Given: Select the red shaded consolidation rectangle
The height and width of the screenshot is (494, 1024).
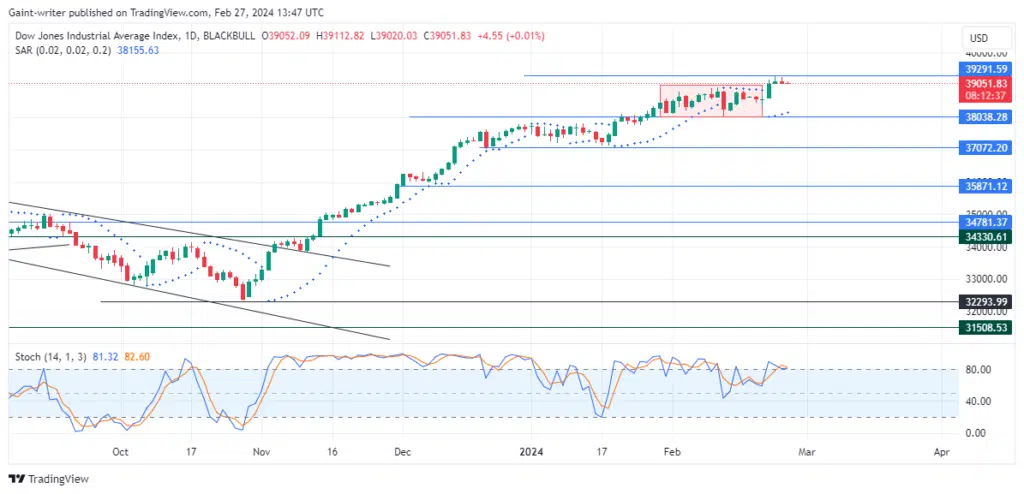Looking at the screenshot, I should pos(710,100).
